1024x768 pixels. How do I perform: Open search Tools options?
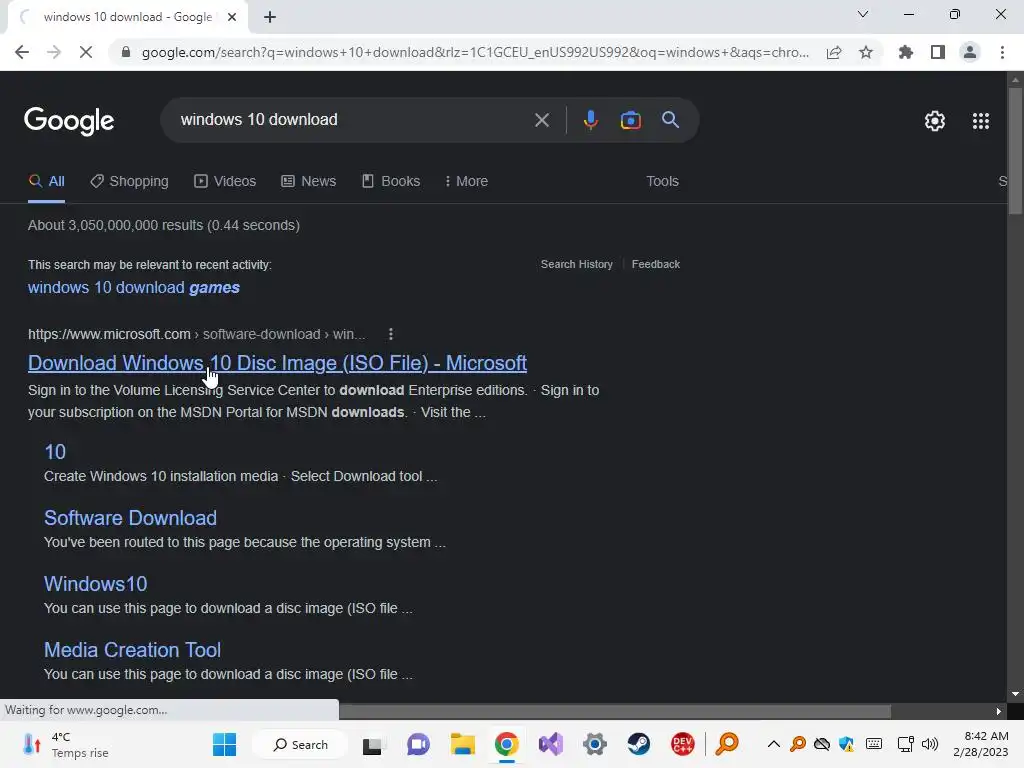(x=662, y=182)
